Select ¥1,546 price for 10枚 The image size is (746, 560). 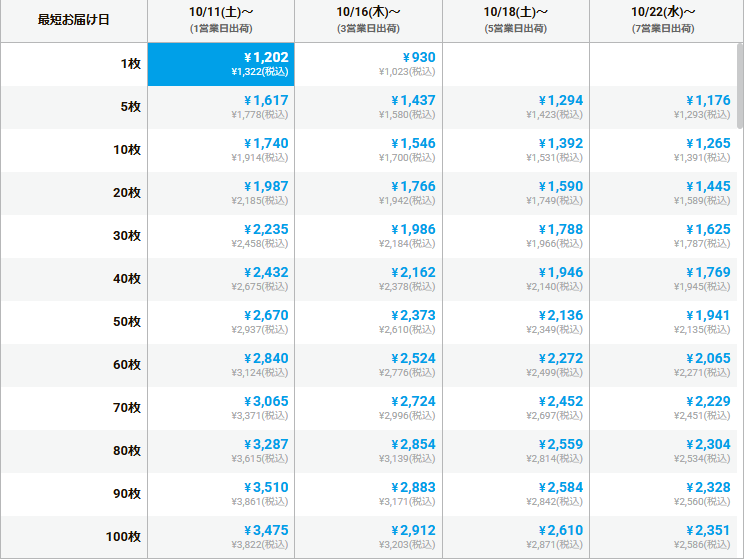368,150
